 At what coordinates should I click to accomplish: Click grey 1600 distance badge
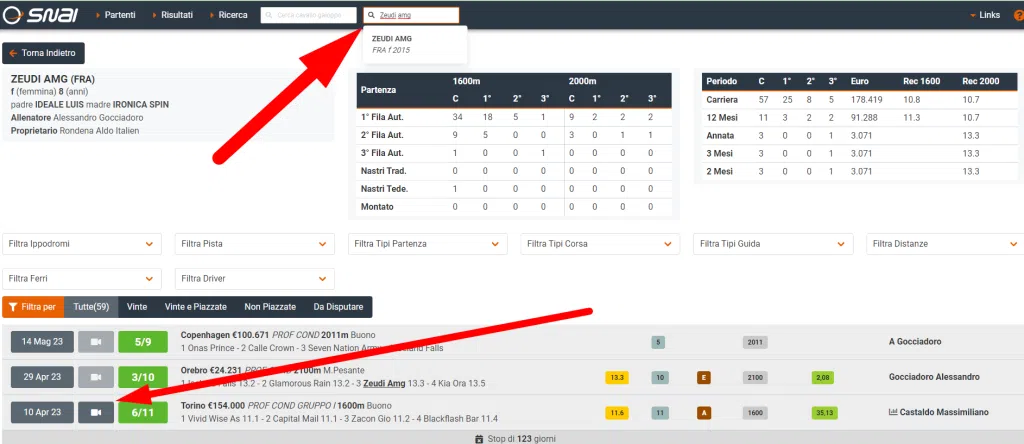click(755, 413)
